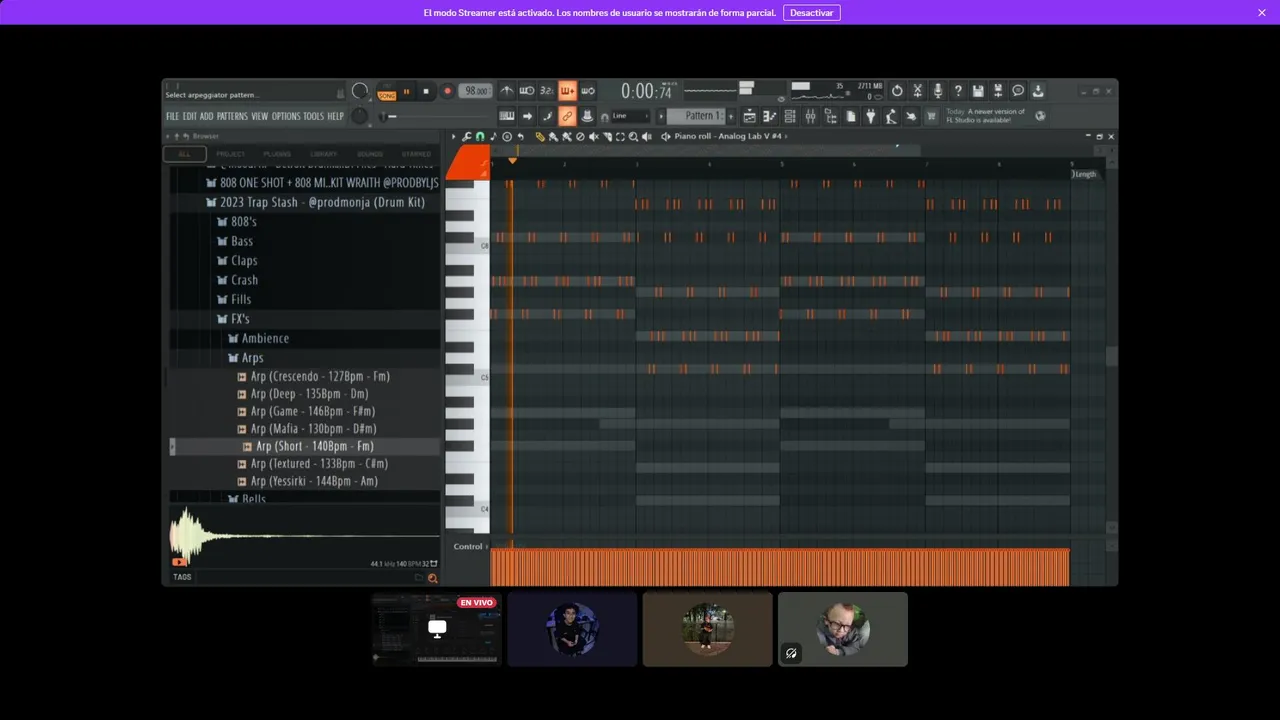Add new pattern with plus button
This screenshot has height=720, width=1280.
coord(731,116)
